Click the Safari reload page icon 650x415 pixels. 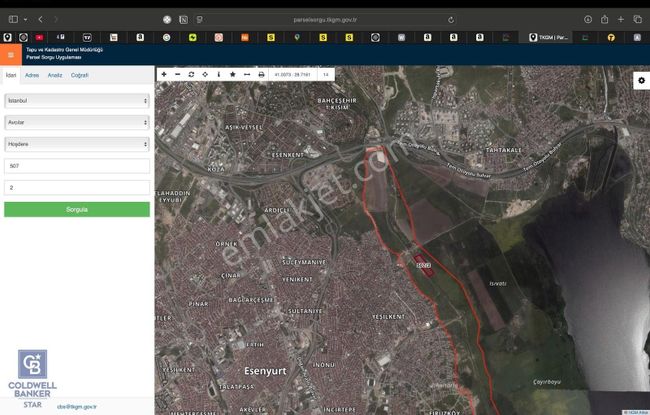(x=451, y=19)
